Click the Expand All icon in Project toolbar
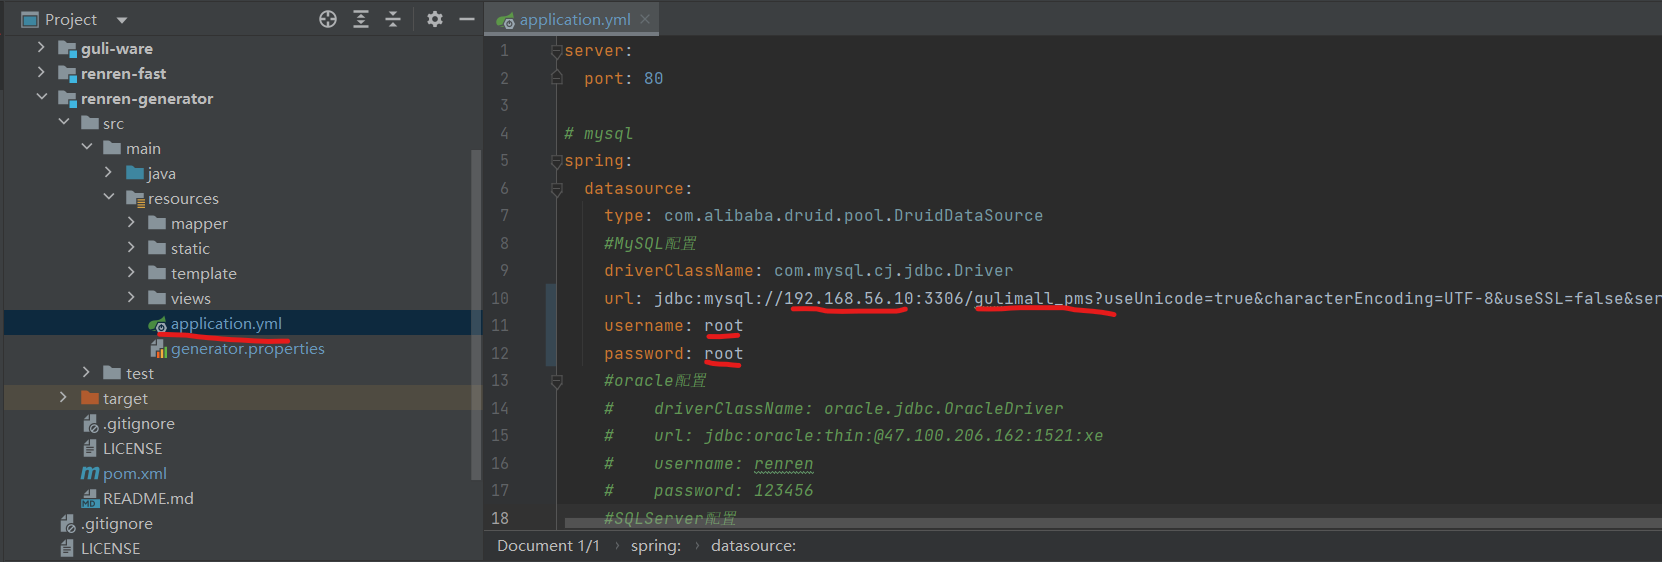The width and height of the screenshot is (1662, 562). (361, 19)
